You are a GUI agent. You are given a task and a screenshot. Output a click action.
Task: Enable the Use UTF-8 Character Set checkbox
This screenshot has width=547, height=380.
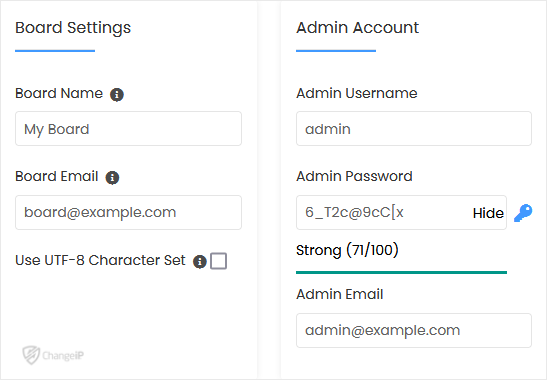(218, 261)
